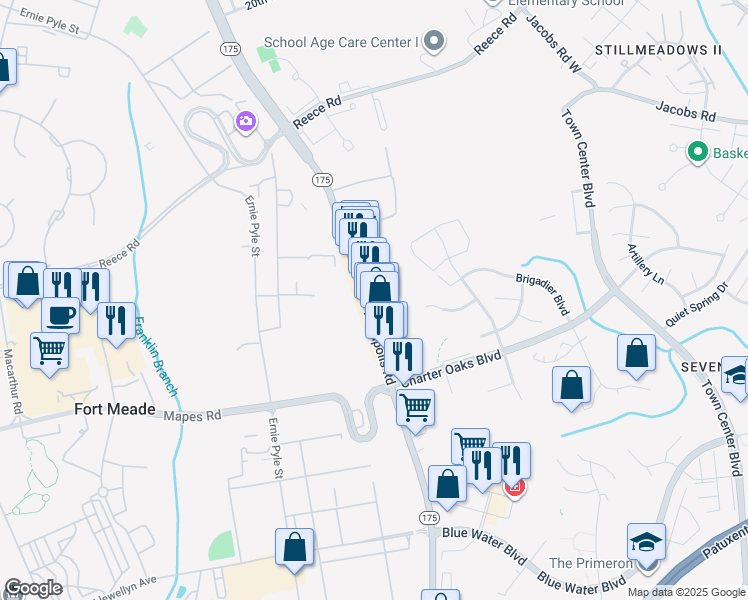Click the coffee cup cafe marker

[61, 315]
